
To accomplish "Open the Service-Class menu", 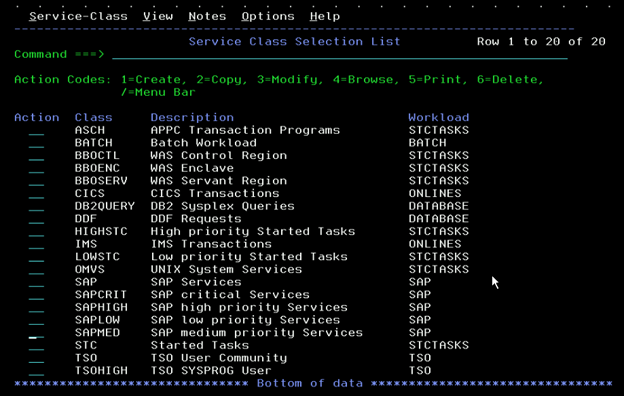I will (x=78, y=16).
